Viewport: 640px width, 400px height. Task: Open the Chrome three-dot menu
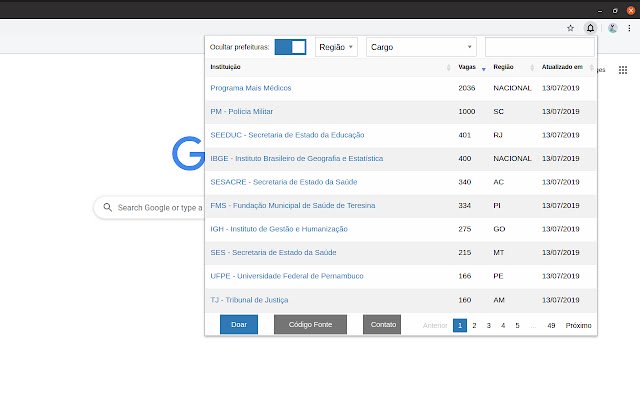(x=629, y=28)
